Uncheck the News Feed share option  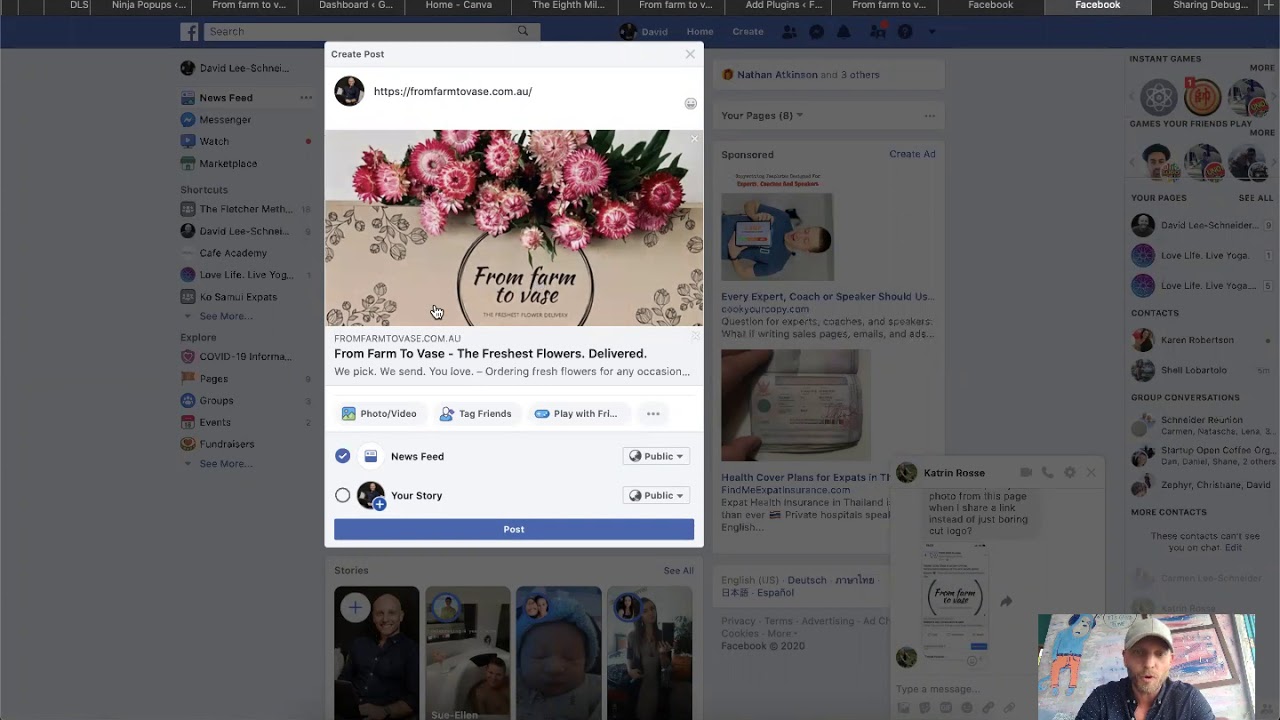pyautogui.click(x=343, y=456)
